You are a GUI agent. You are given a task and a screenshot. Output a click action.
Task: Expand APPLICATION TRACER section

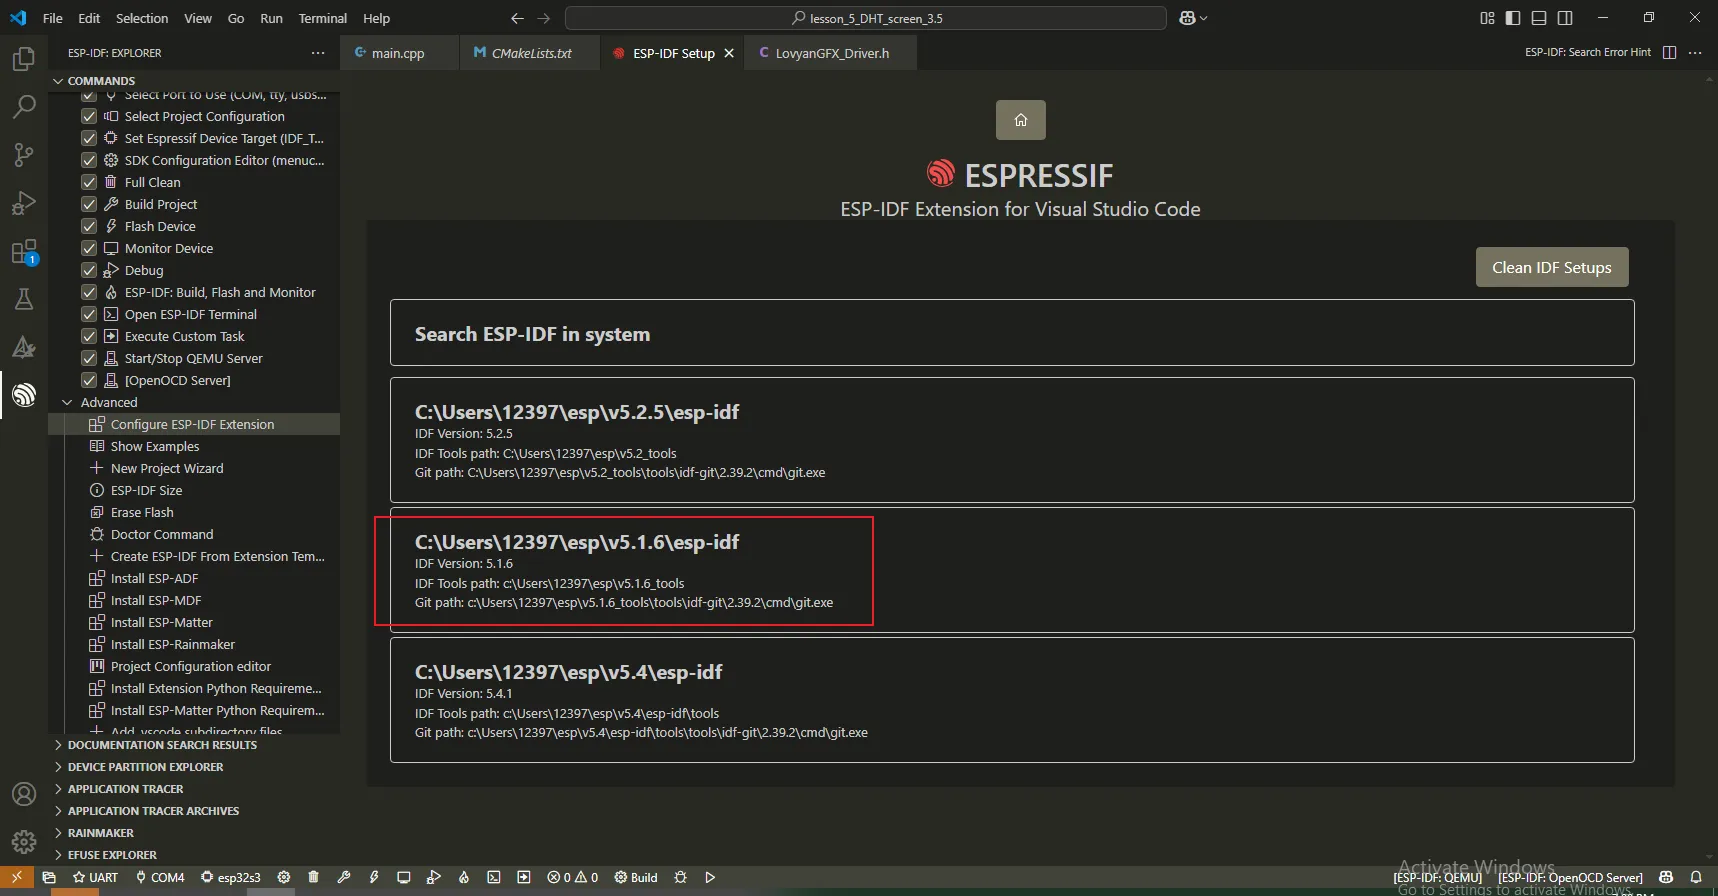194,789
